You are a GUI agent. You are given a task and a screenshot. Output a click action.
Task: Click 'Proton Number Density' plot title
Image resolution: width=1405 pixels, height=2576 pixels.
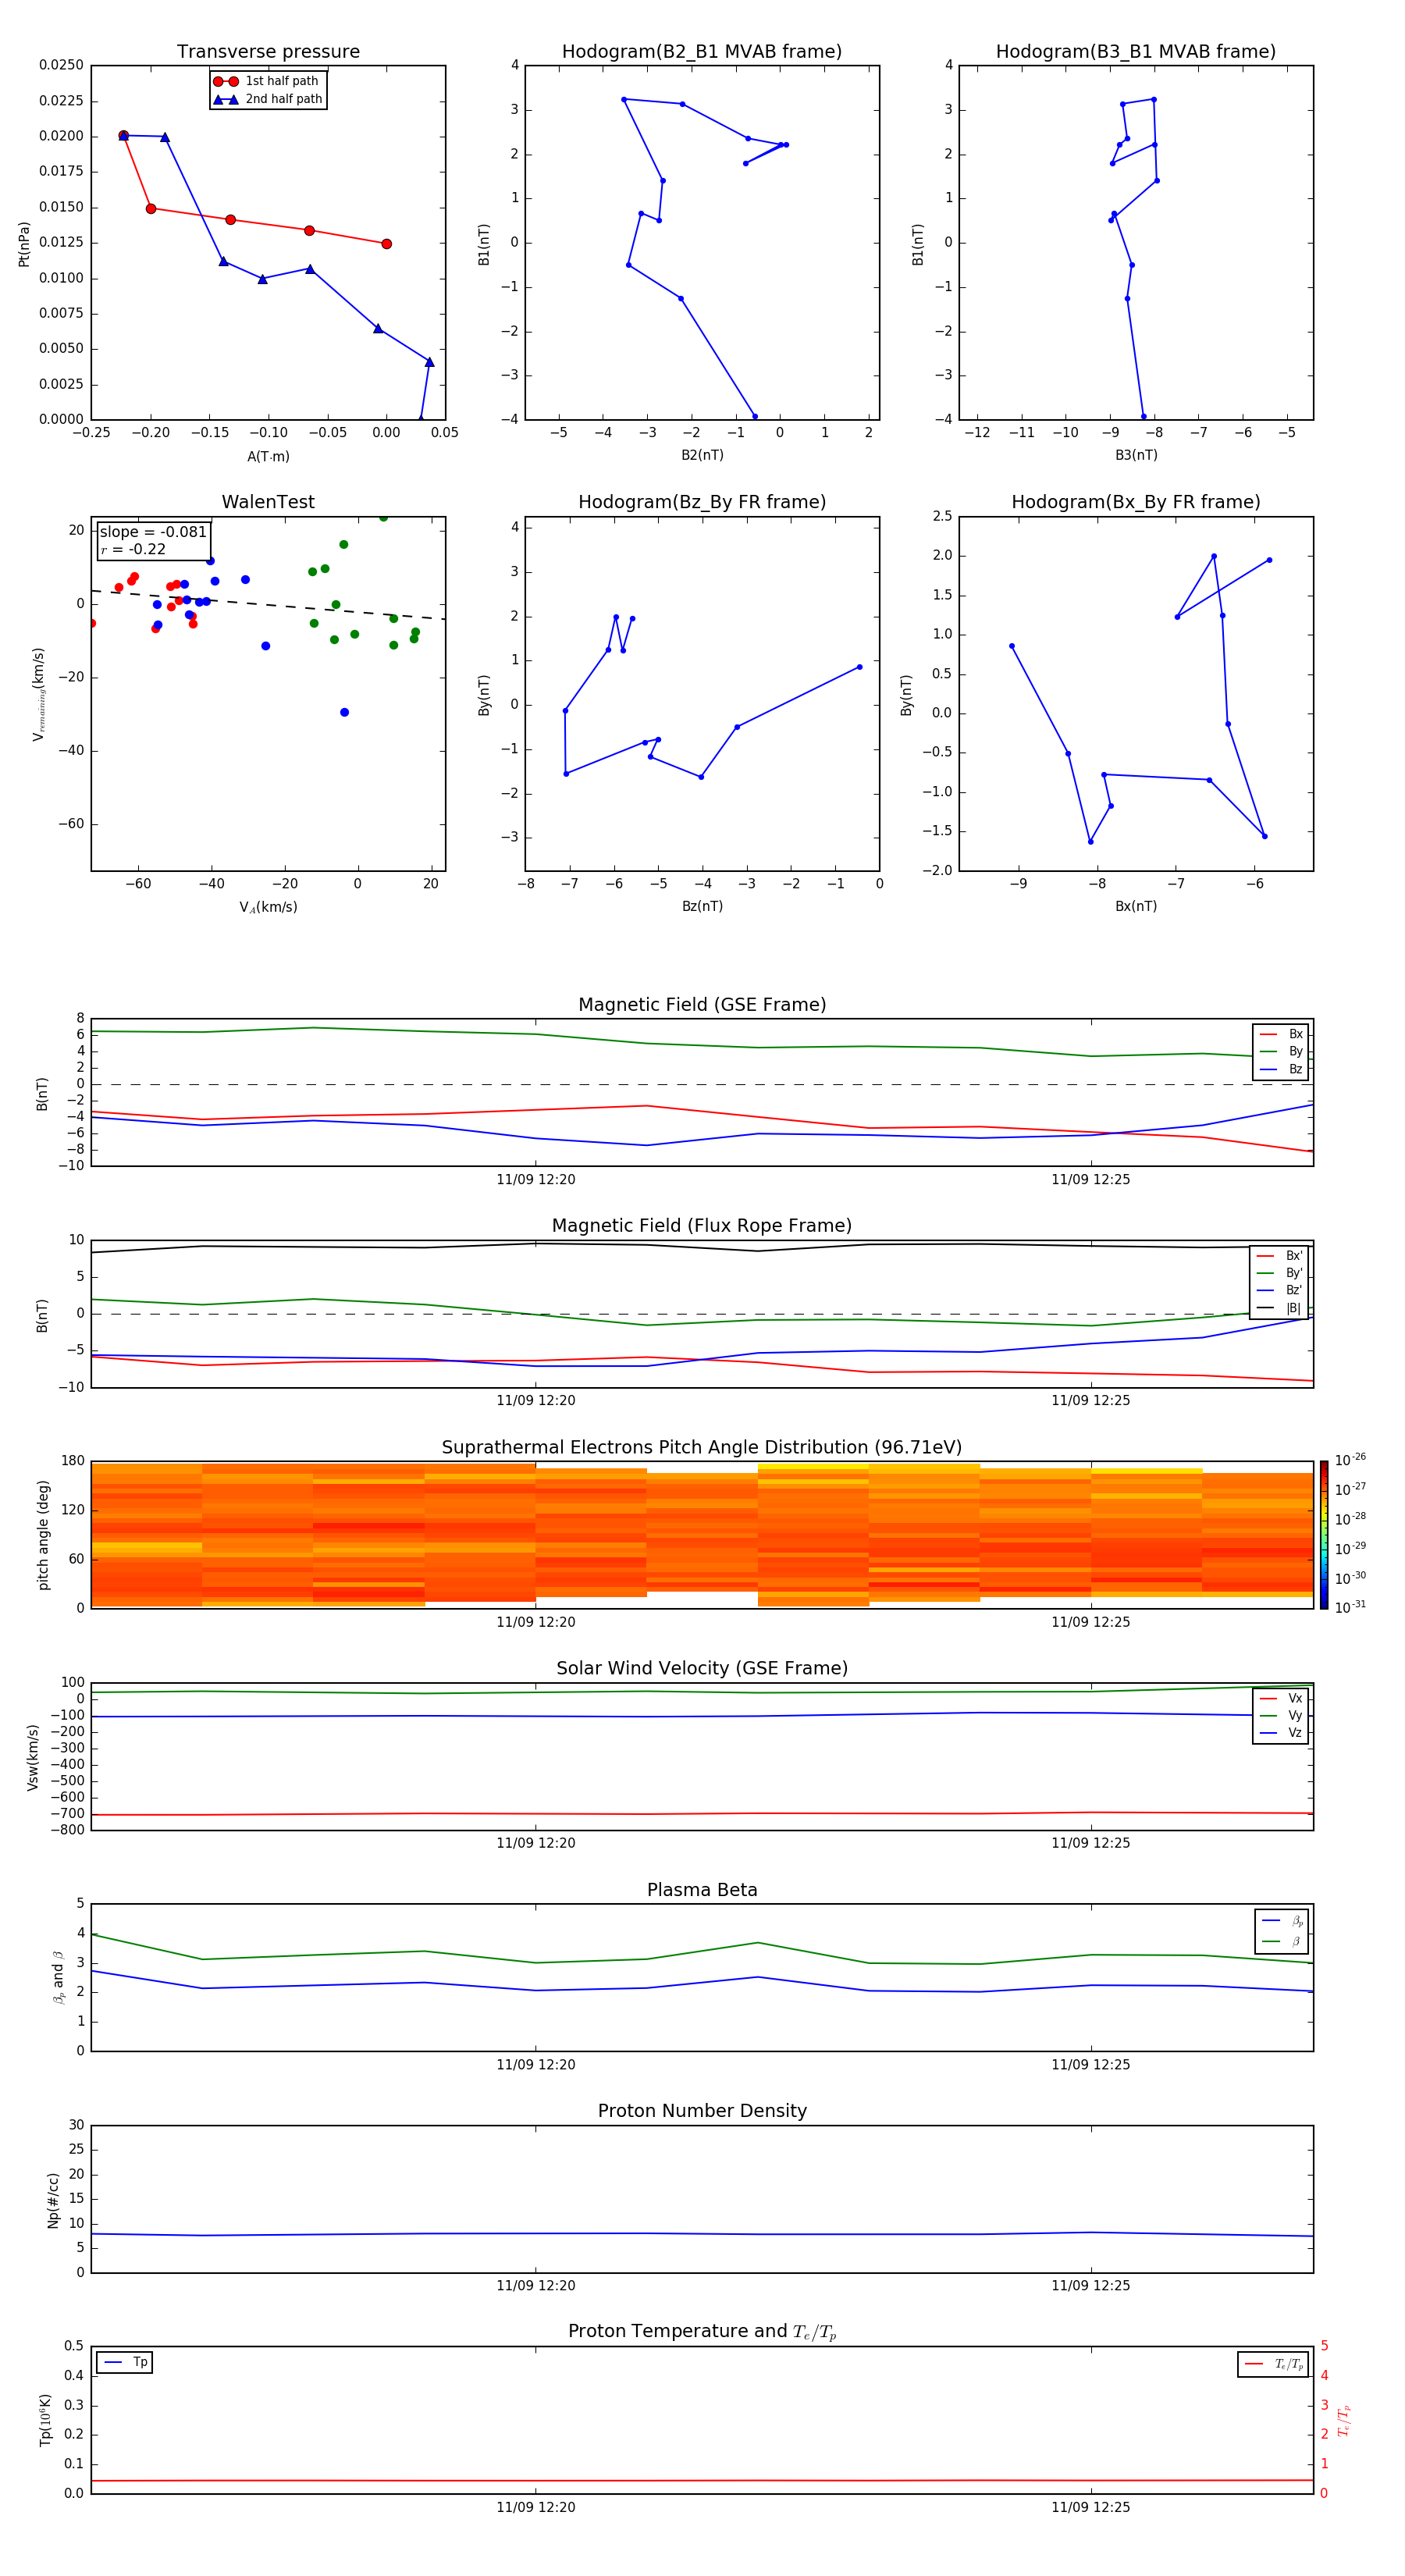(x=702, y=2111)
